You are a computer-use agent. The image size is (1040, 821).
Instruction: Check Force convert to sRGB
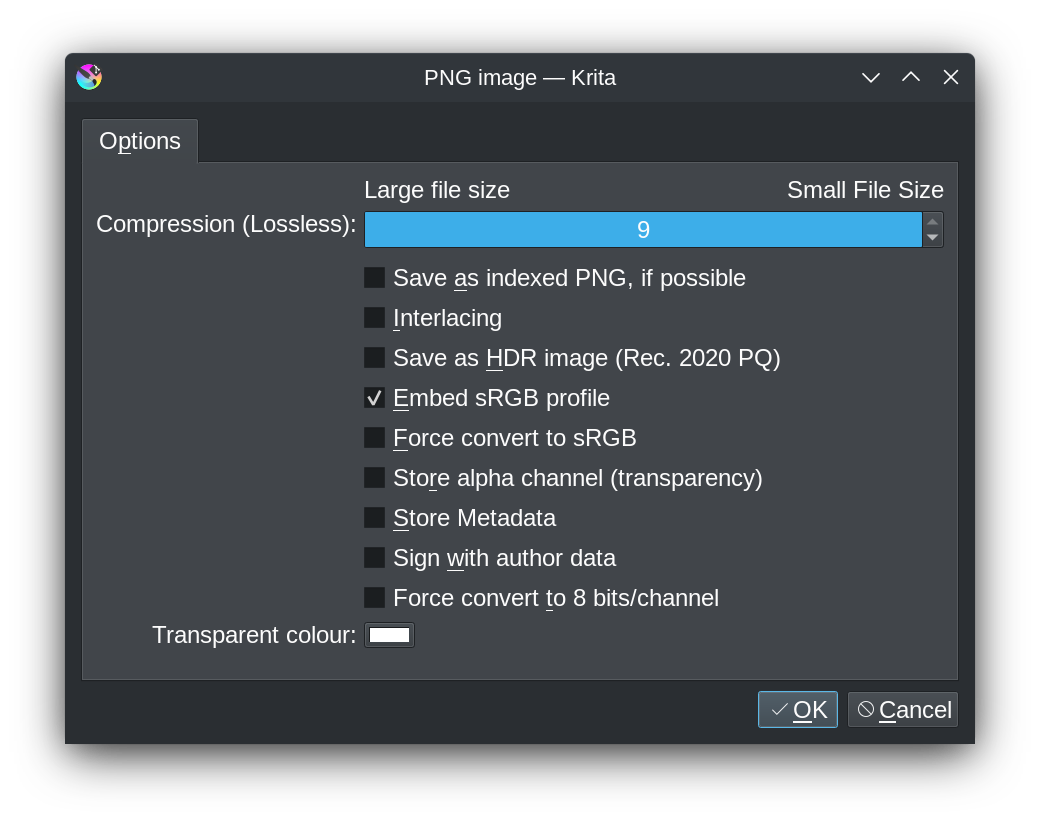[x=375, y=438]
